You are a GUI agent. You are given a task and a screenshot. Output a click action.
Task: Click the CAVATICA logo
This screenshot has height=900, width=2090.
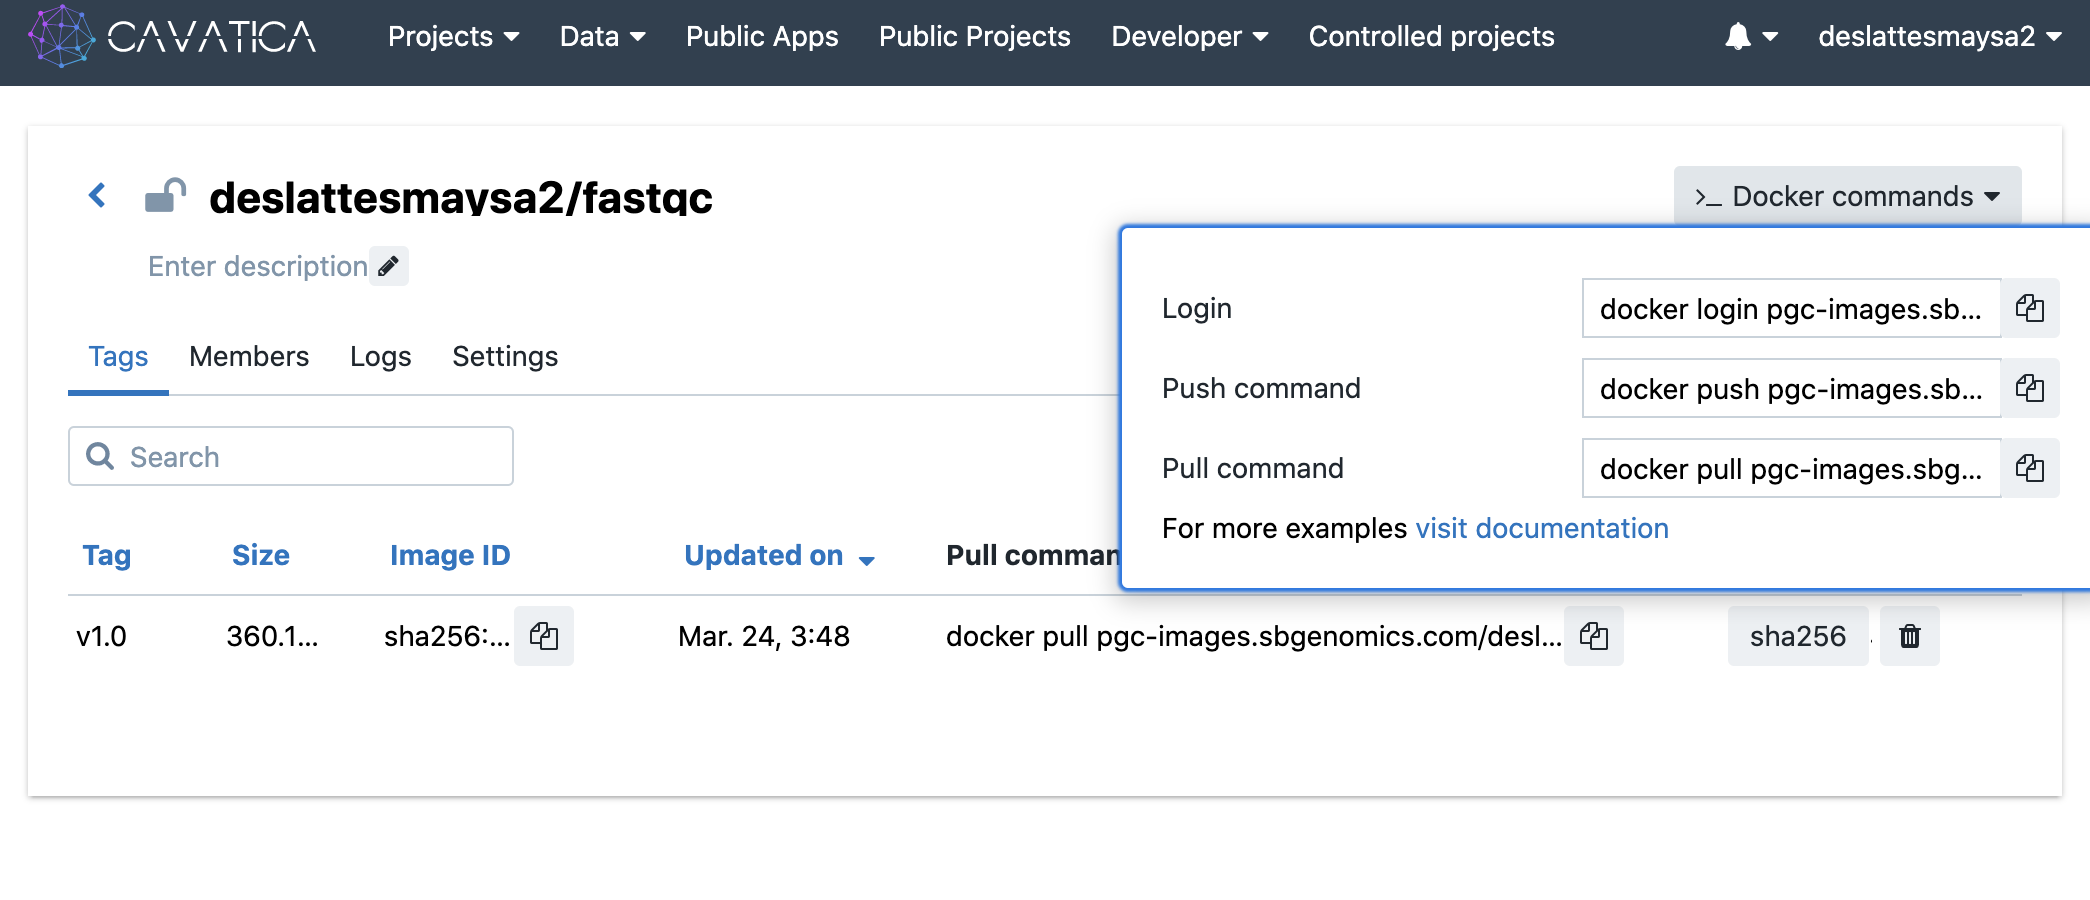pyautogui.click(x=172, y=37)
